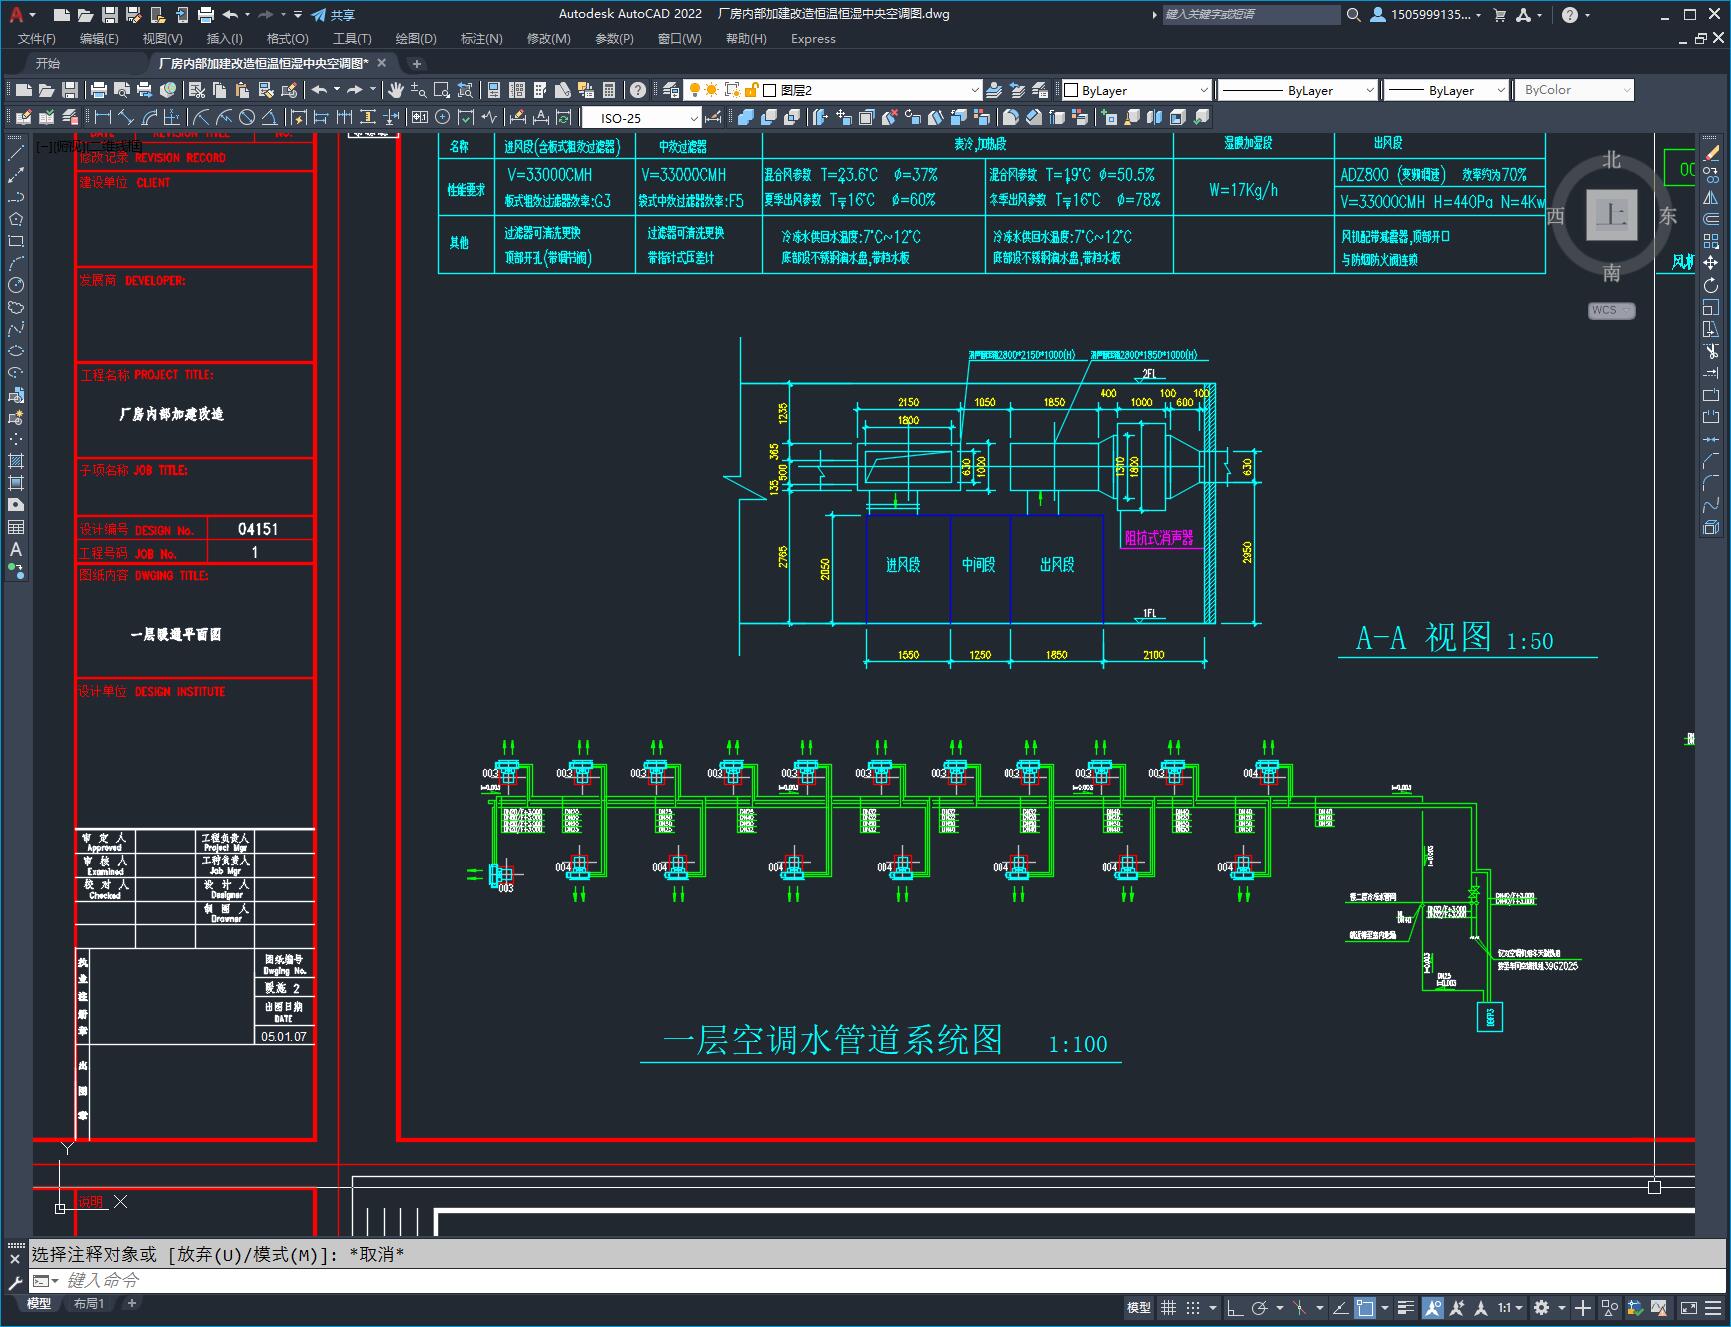The image size is (1731, 1327).
Task: Add new layout with plus button
Action: (131, 1303)
